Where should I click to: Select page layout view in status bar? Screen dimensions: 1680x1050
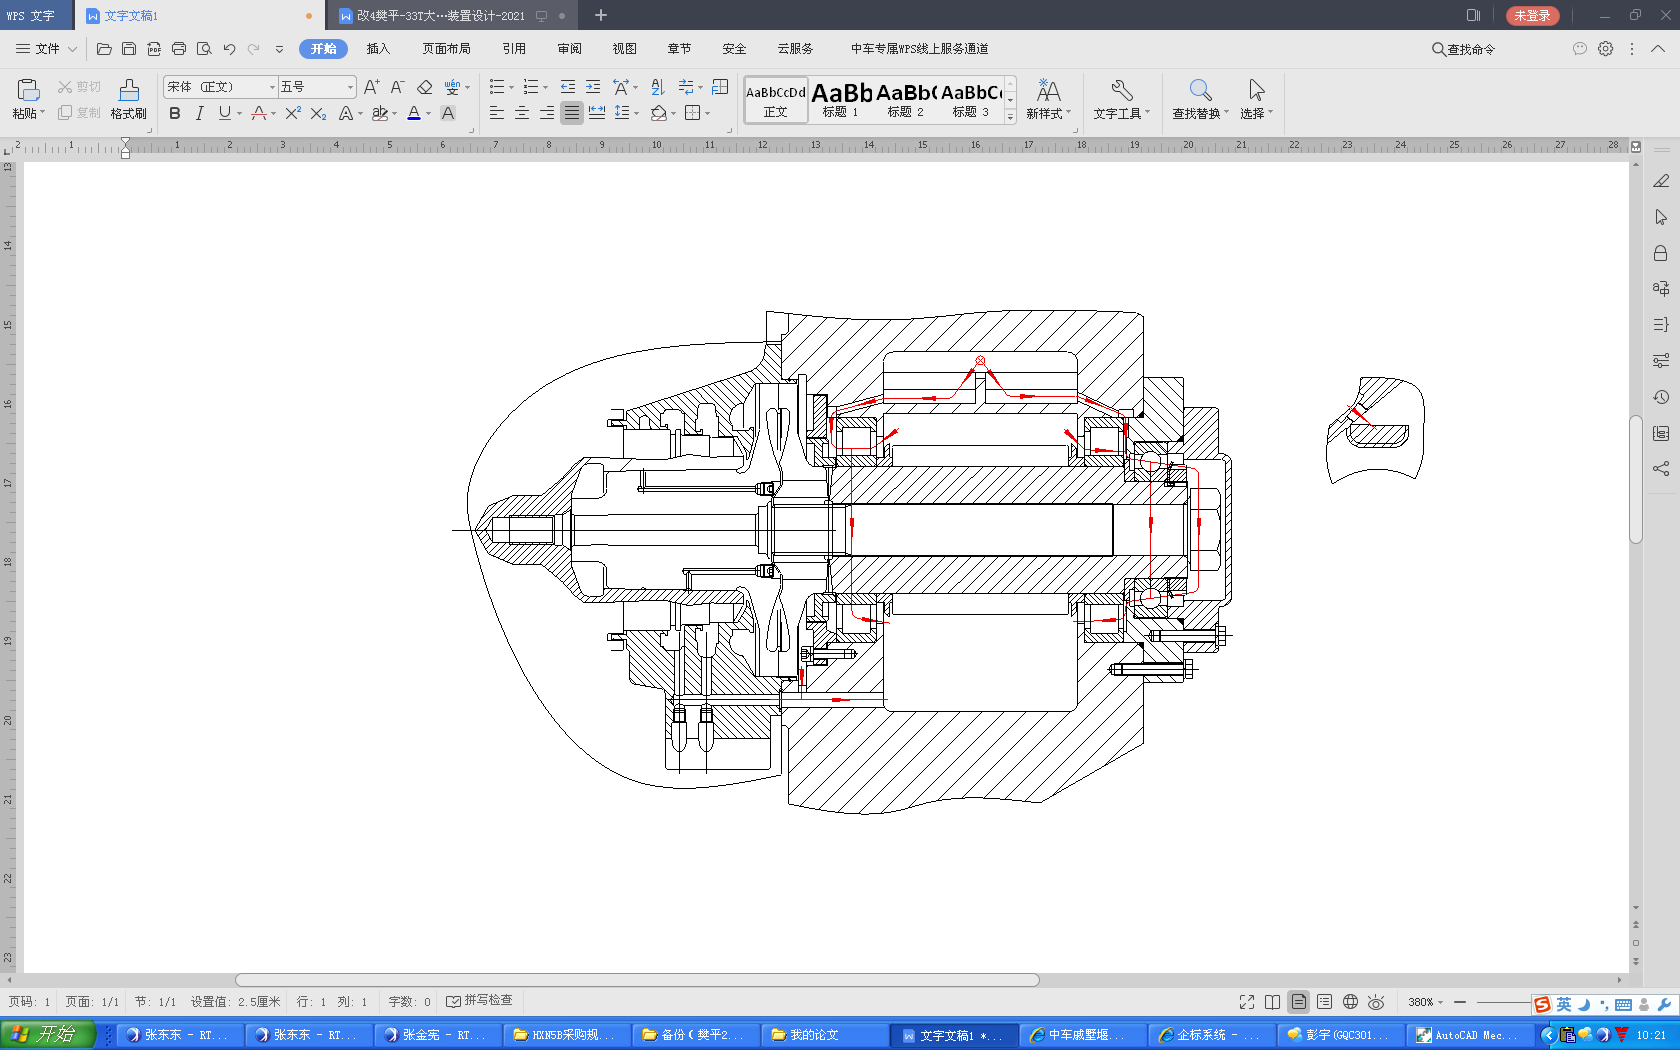point(1299,1002)
